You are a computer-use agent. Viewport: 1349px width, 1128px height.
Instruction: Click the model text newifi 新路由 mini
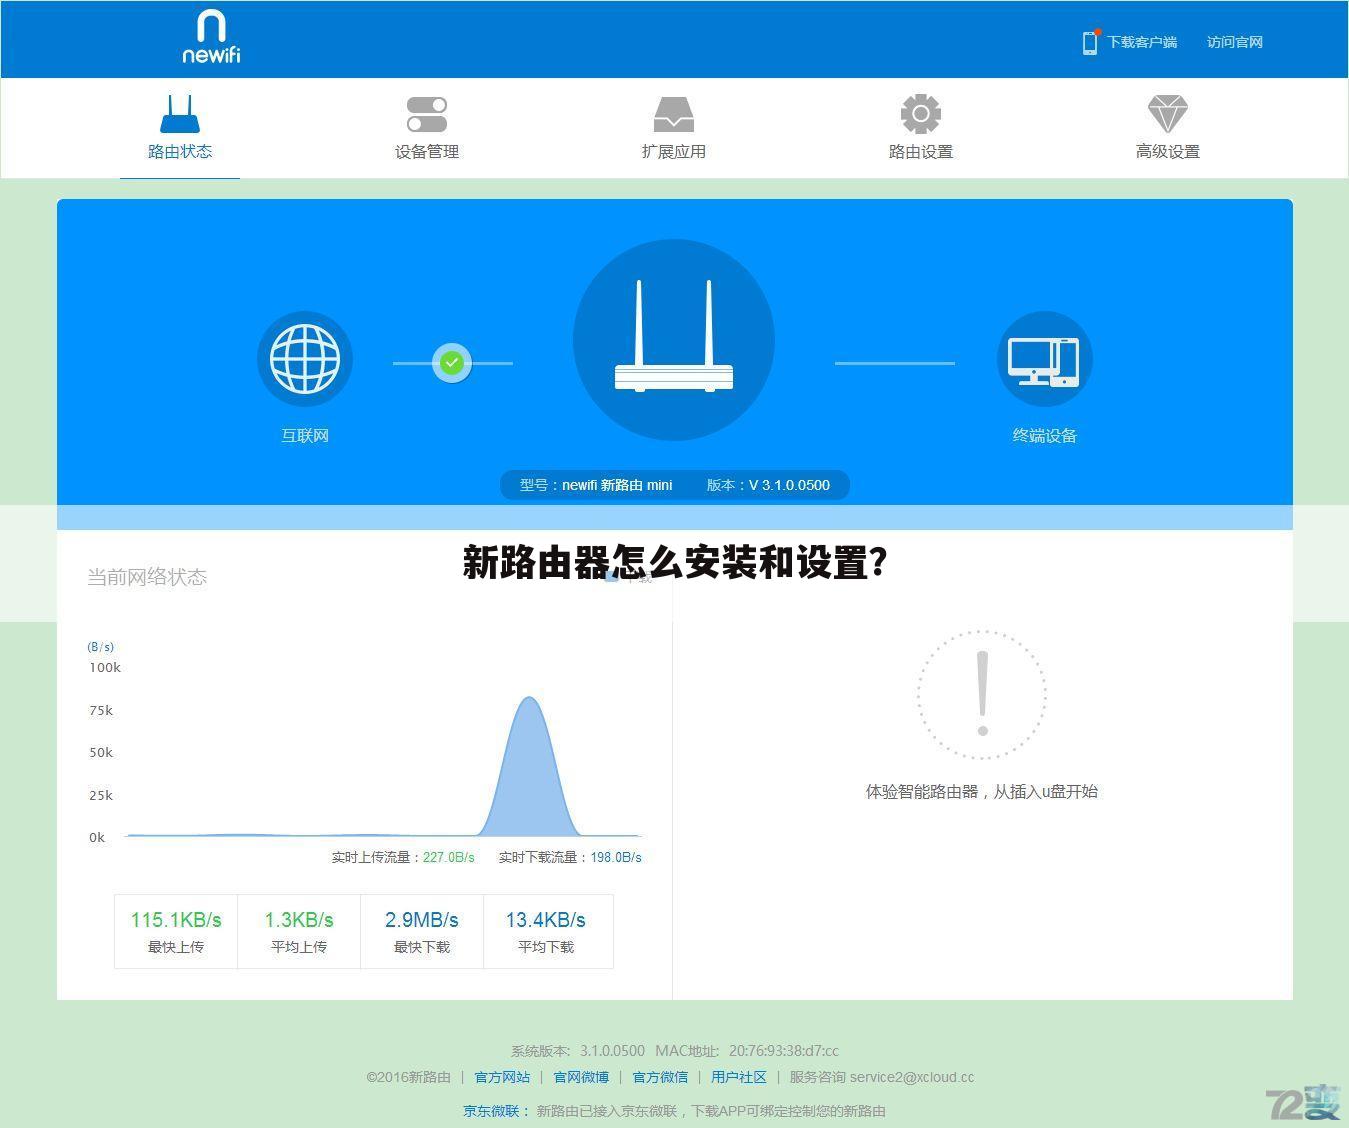[x=617, y=485]
